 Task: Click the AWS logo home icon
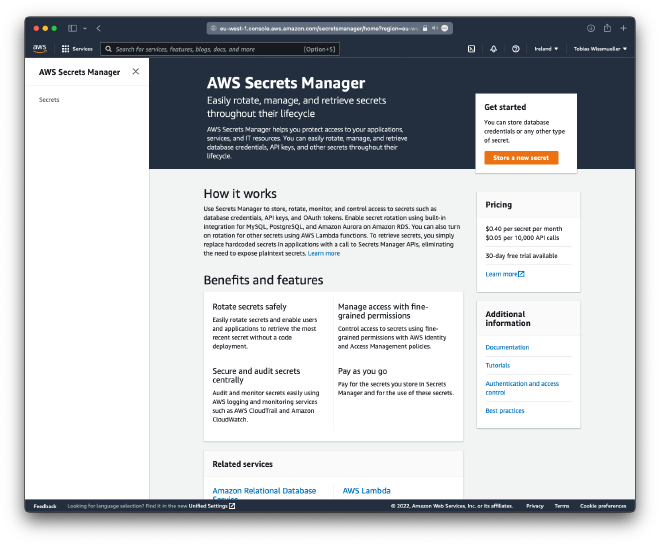tap(39, 48)
